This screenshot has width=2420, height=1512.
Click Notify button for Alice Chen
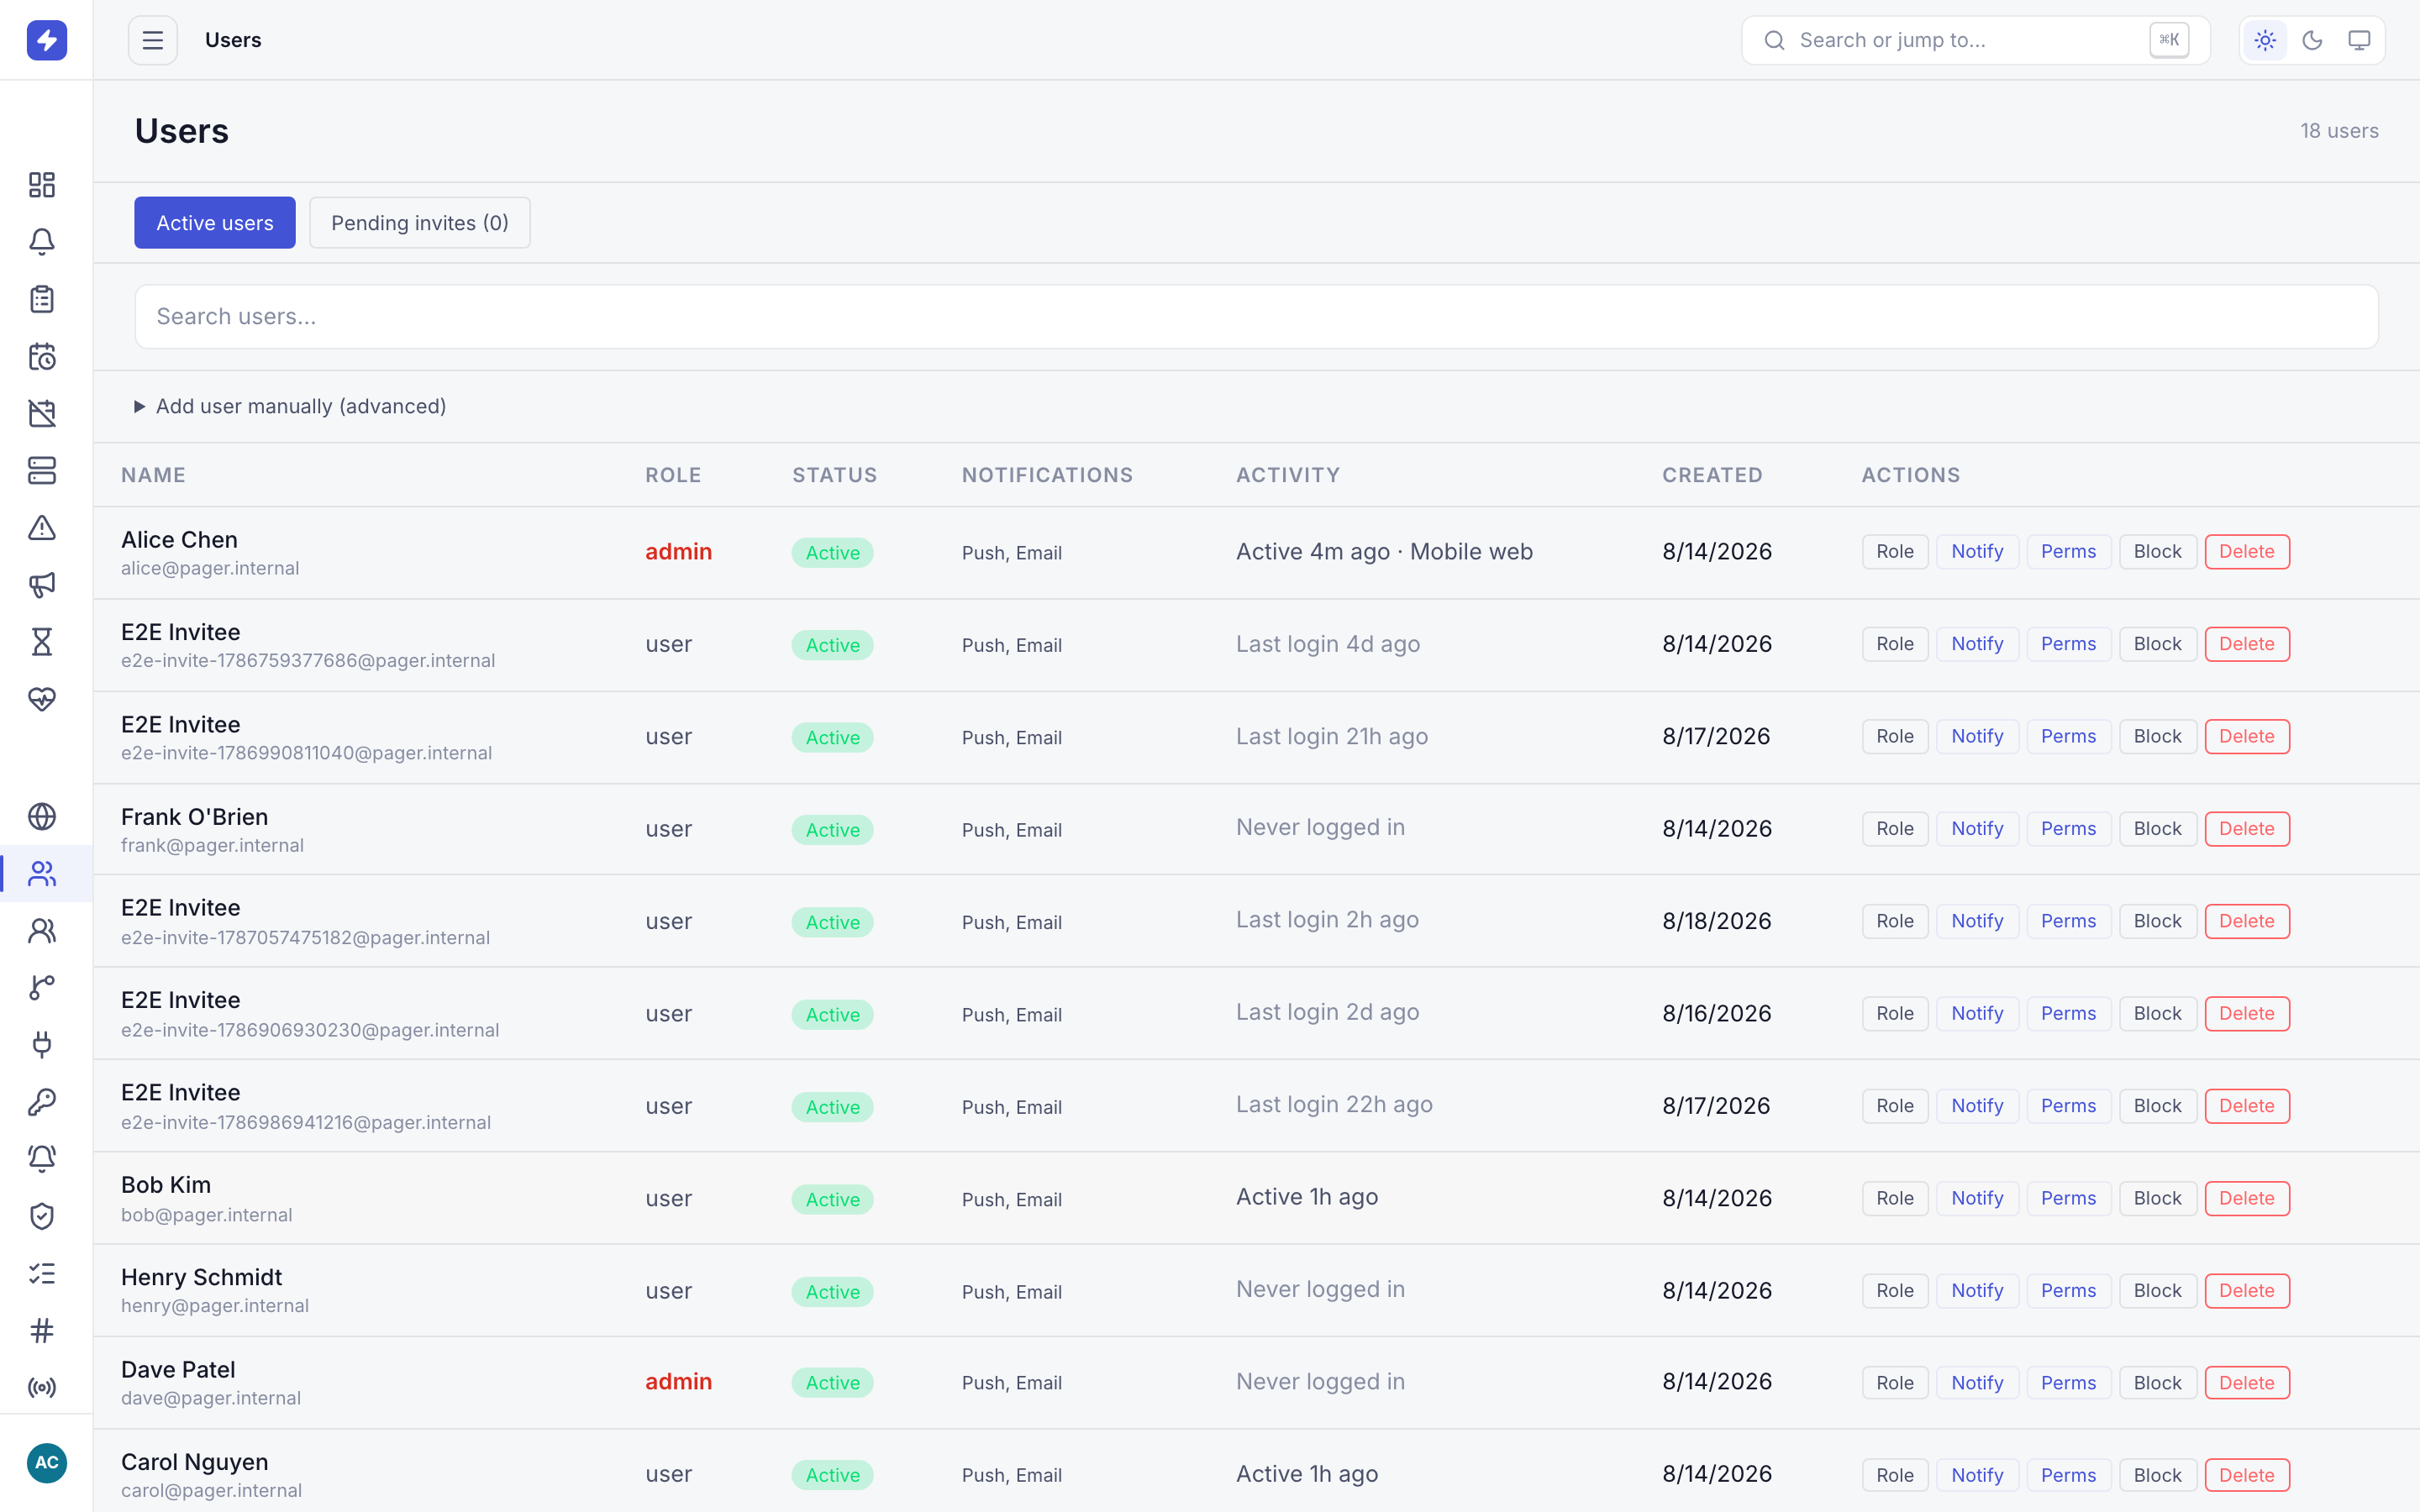pos(1977,552)
